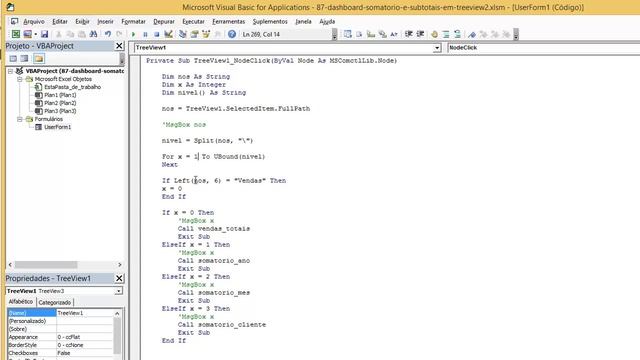The image size is (640, 360).
Task: Click the Find binoculars icon
Action: [x=93, y=34]
